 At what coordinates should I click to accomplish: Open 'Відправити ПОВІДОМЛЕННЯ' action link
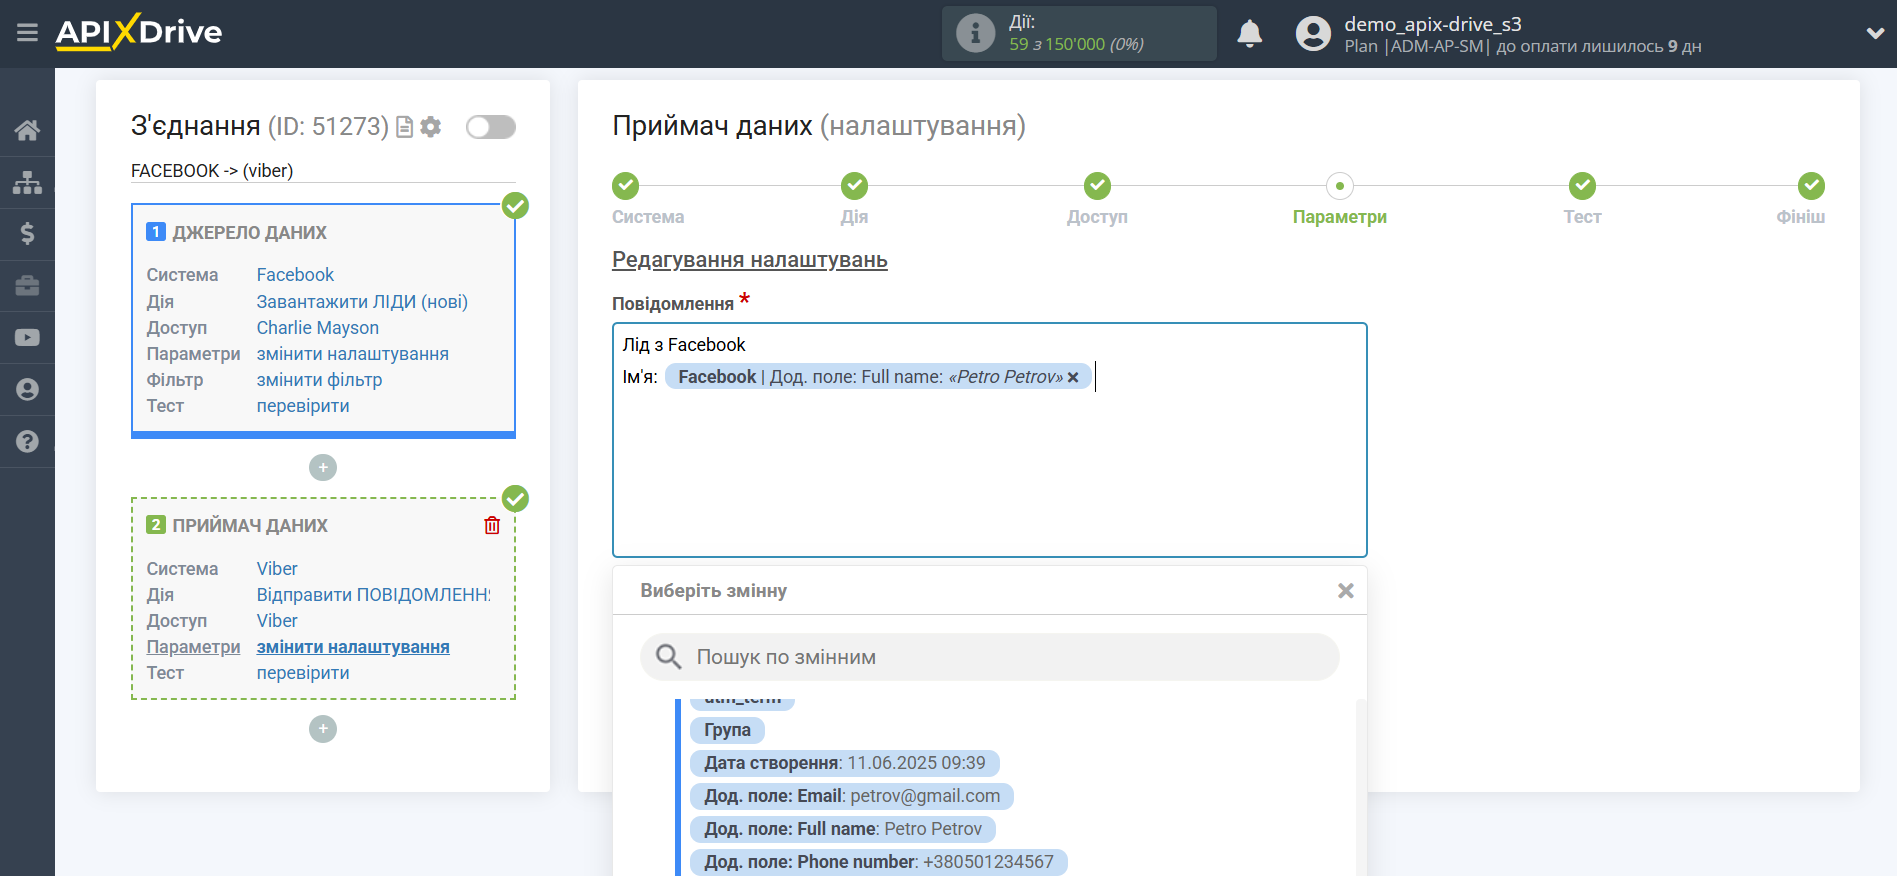373,595
